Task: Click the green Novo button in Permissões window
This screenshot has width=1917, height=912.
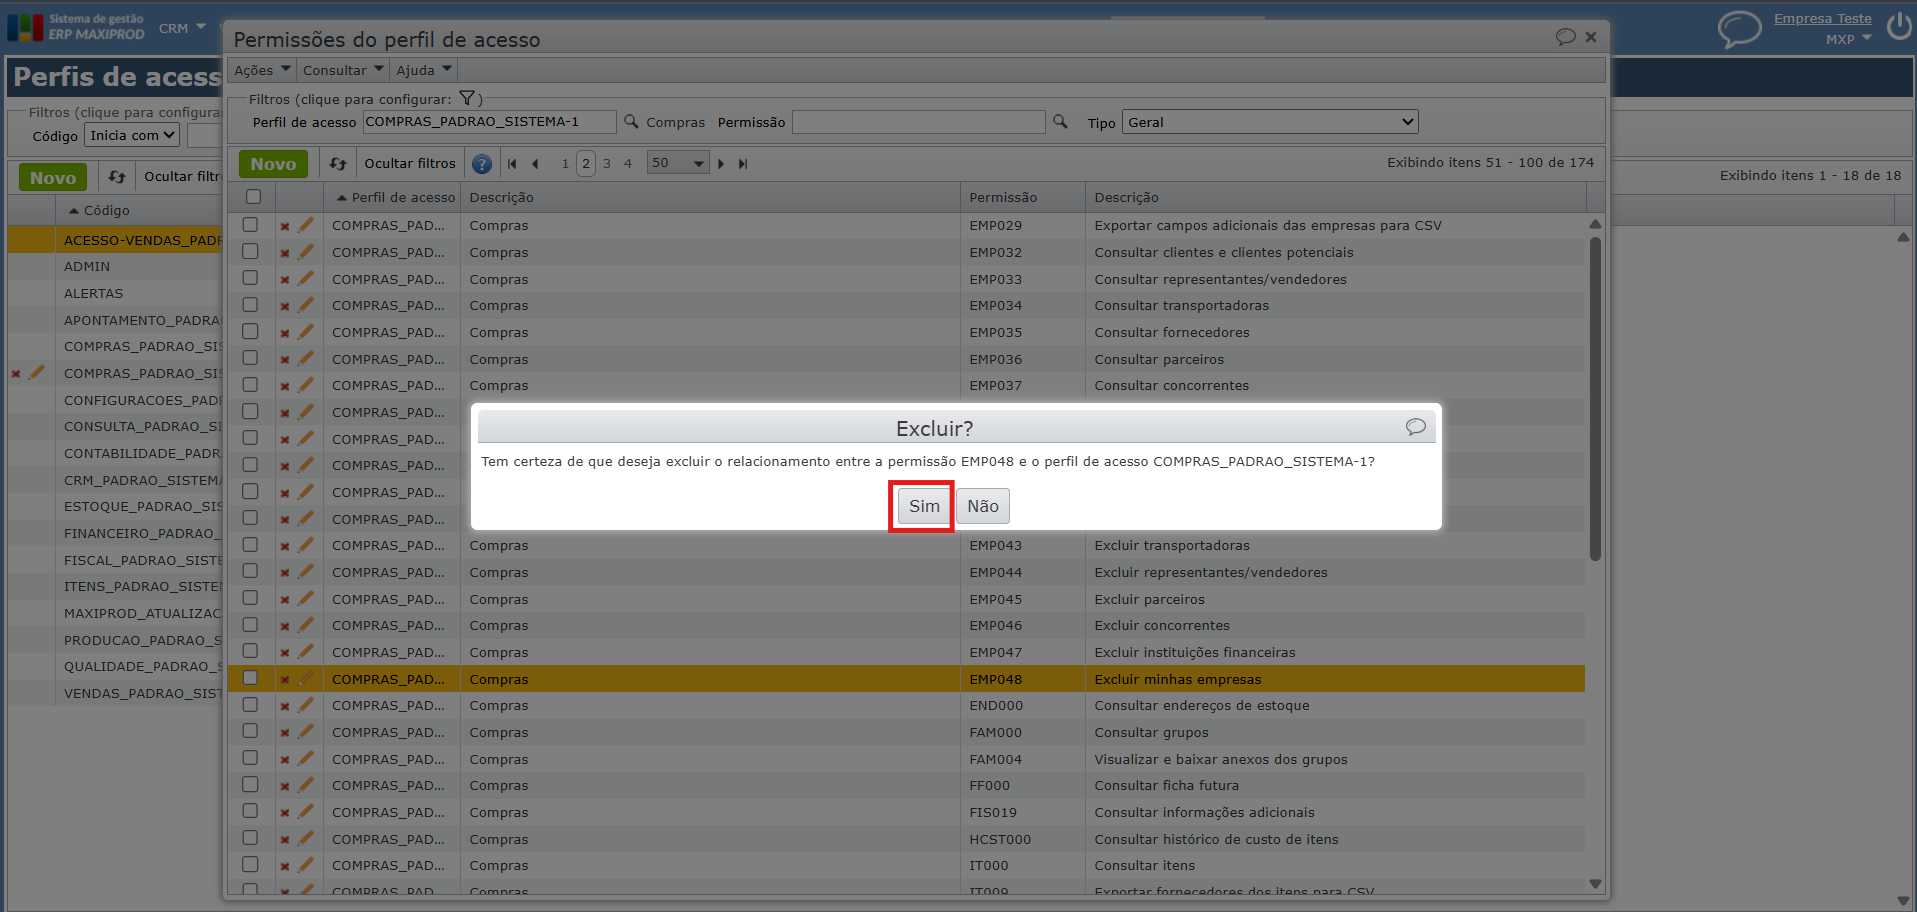Action: click(x=273, y=164)
